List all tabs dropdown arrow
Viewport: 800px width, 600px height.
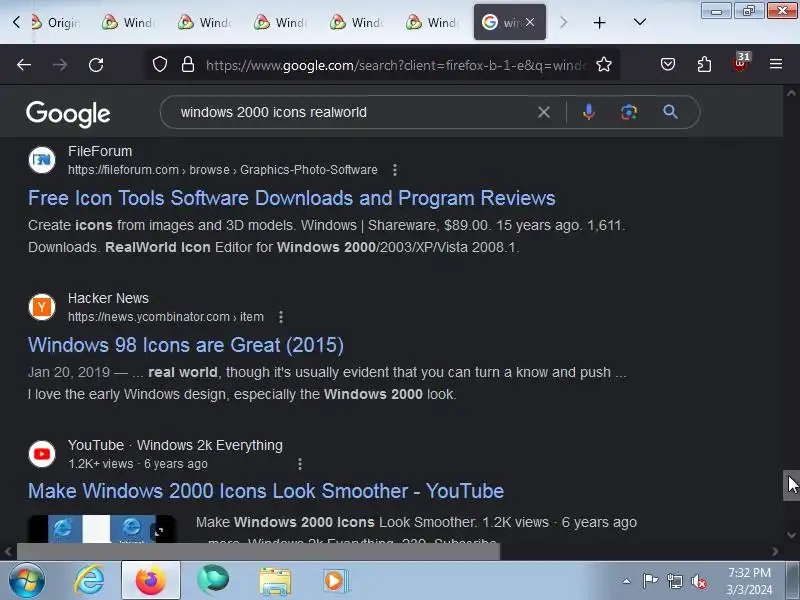point(640,22)
